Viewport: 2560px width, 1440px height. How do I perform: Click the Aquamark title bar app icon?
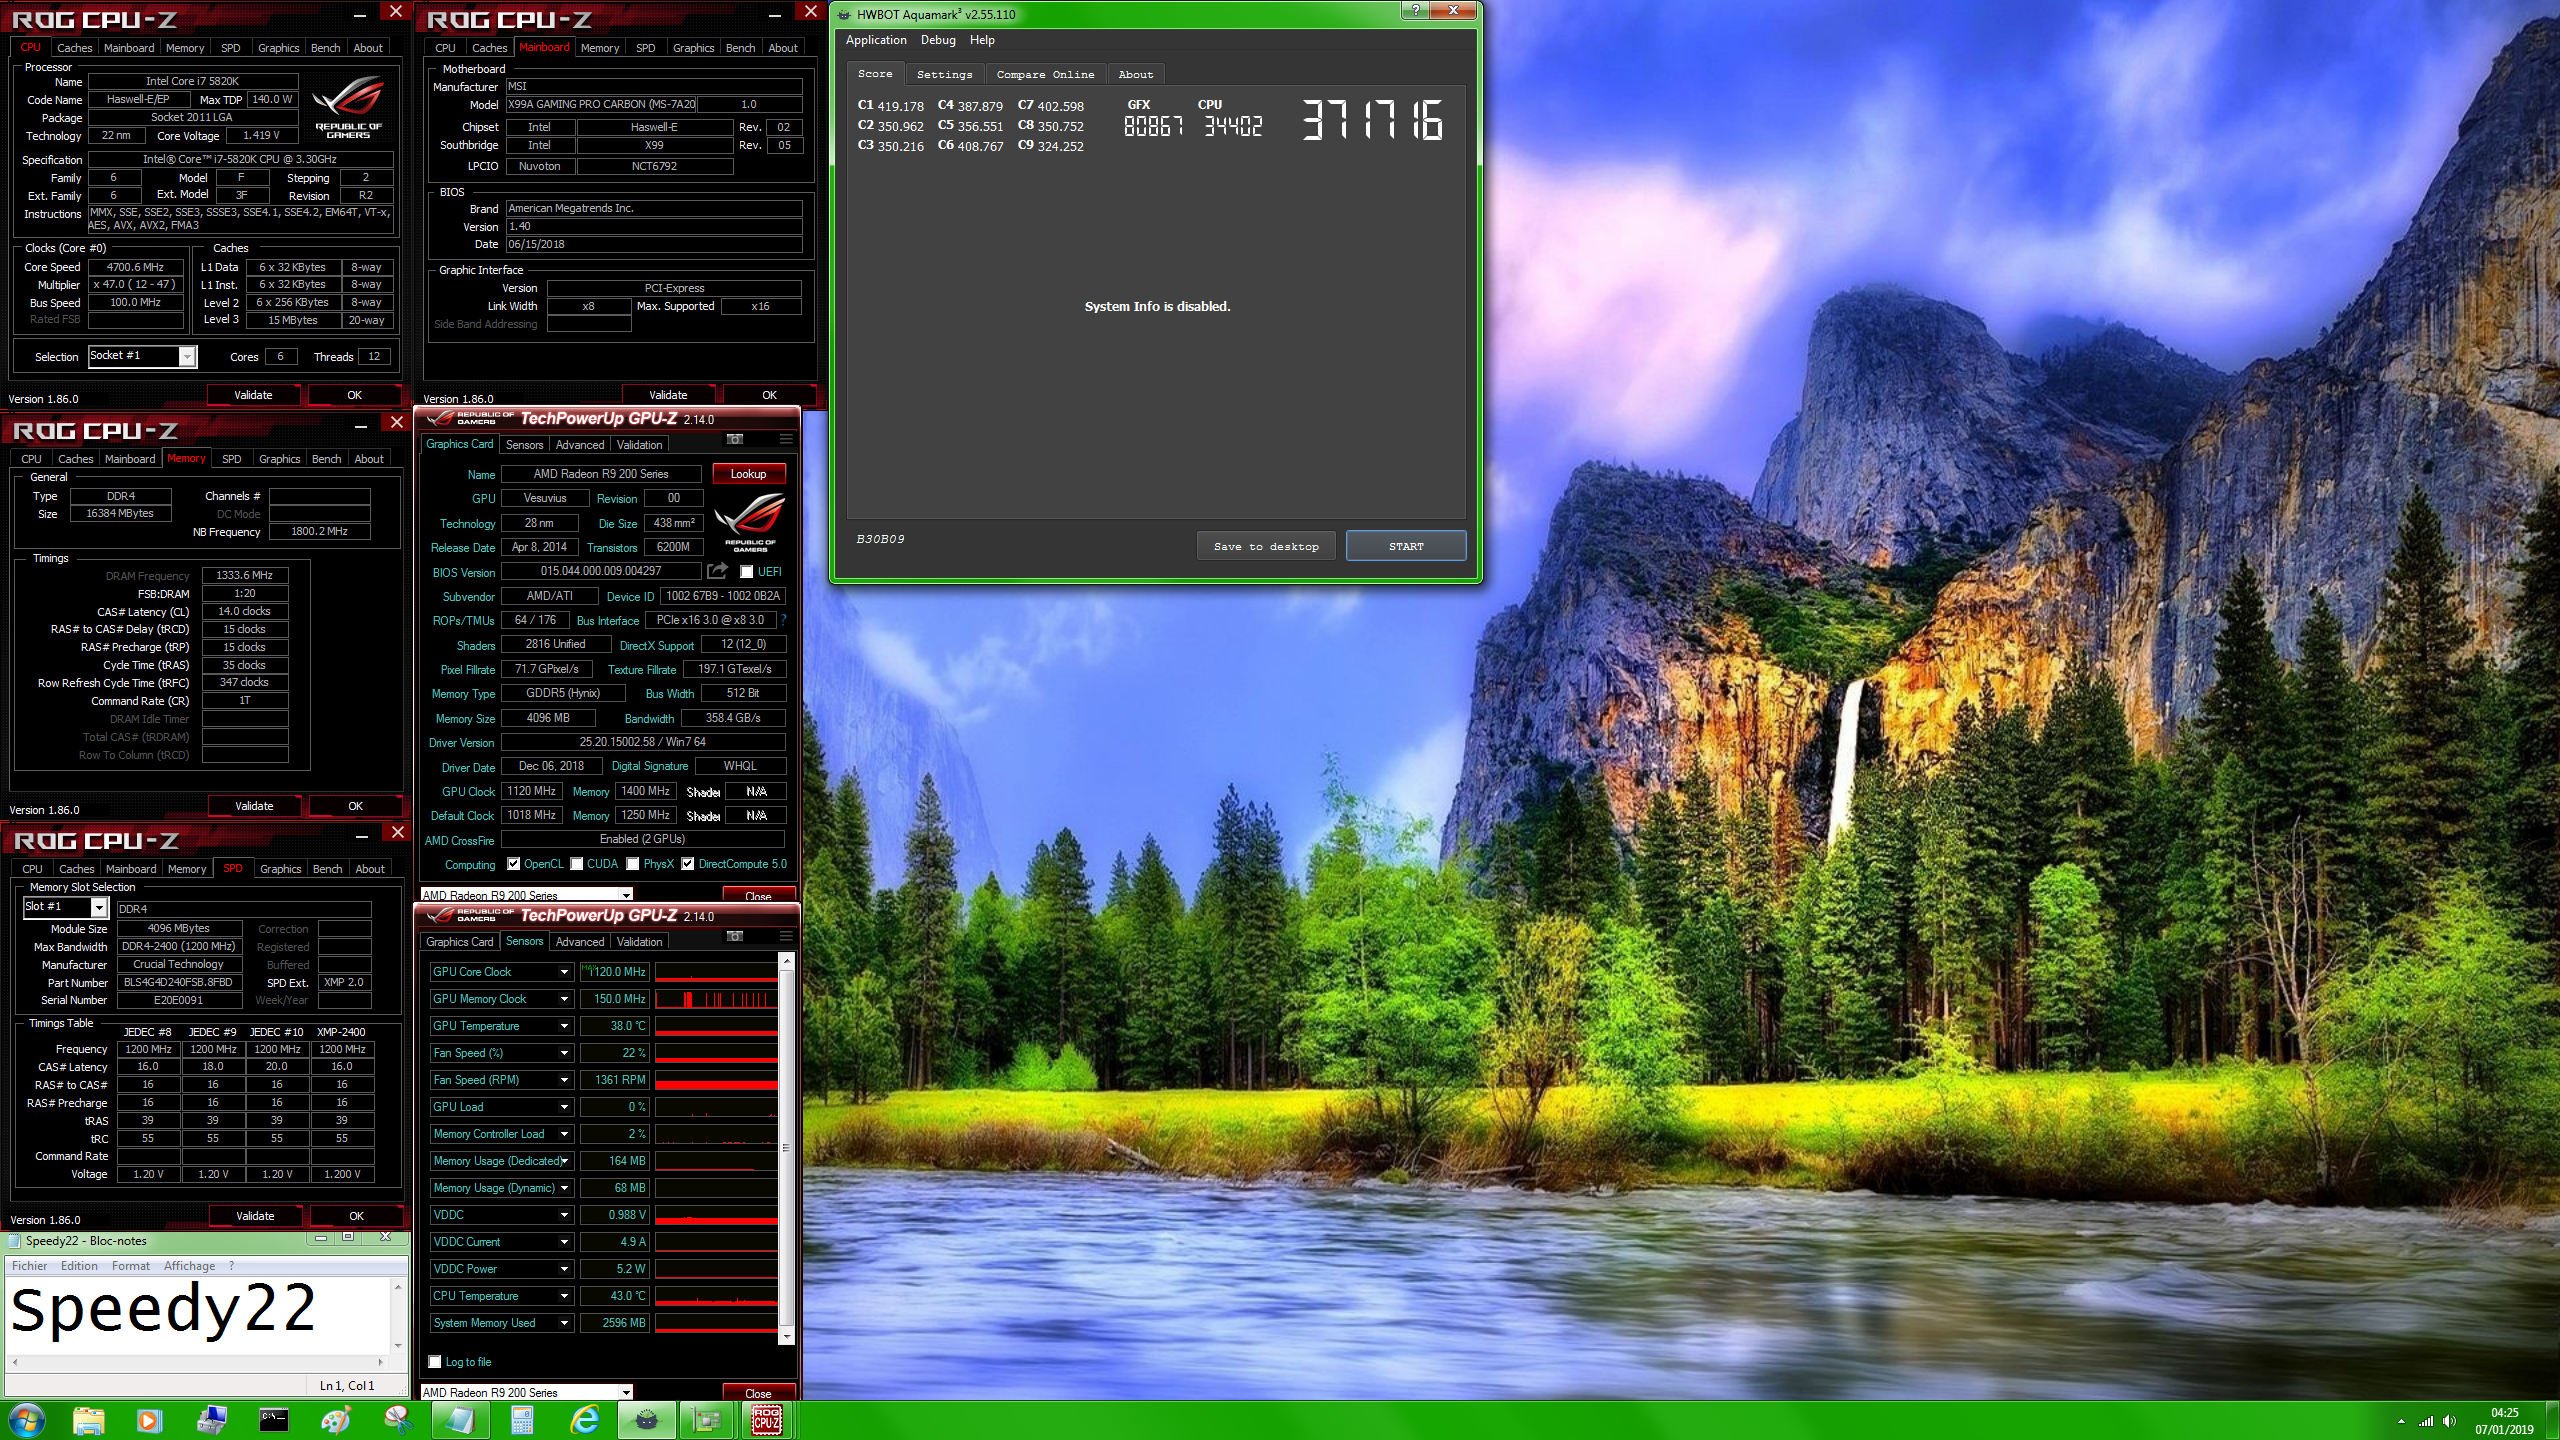pos(844,14)
